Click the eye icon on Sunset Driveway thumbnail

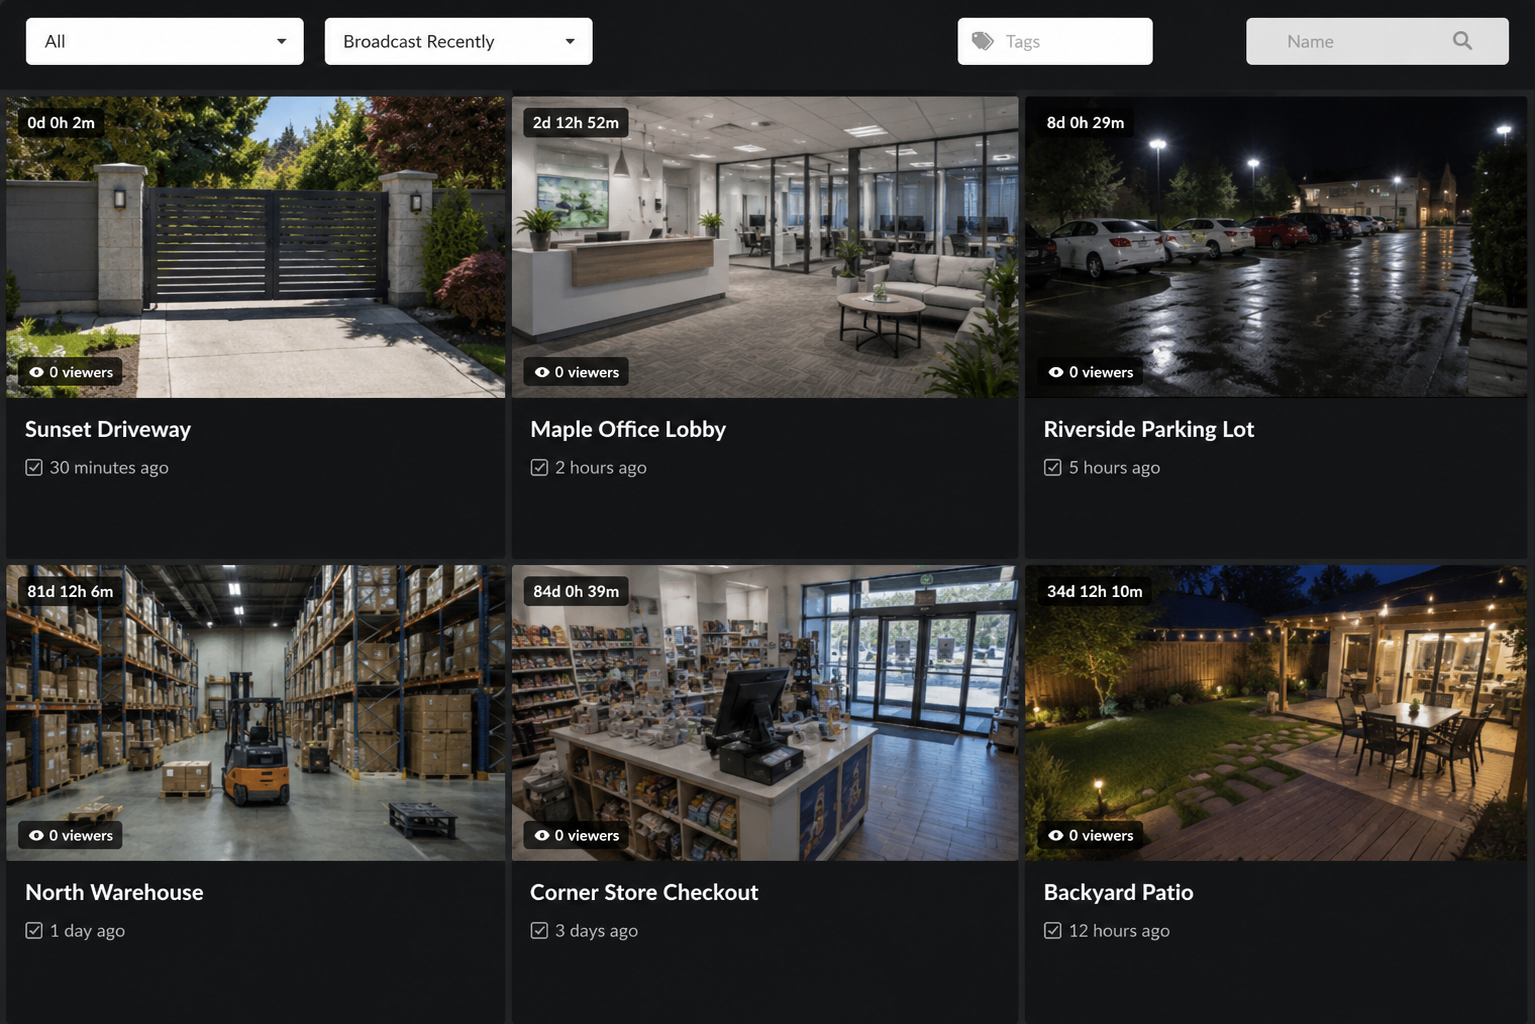tap(36, 372)
